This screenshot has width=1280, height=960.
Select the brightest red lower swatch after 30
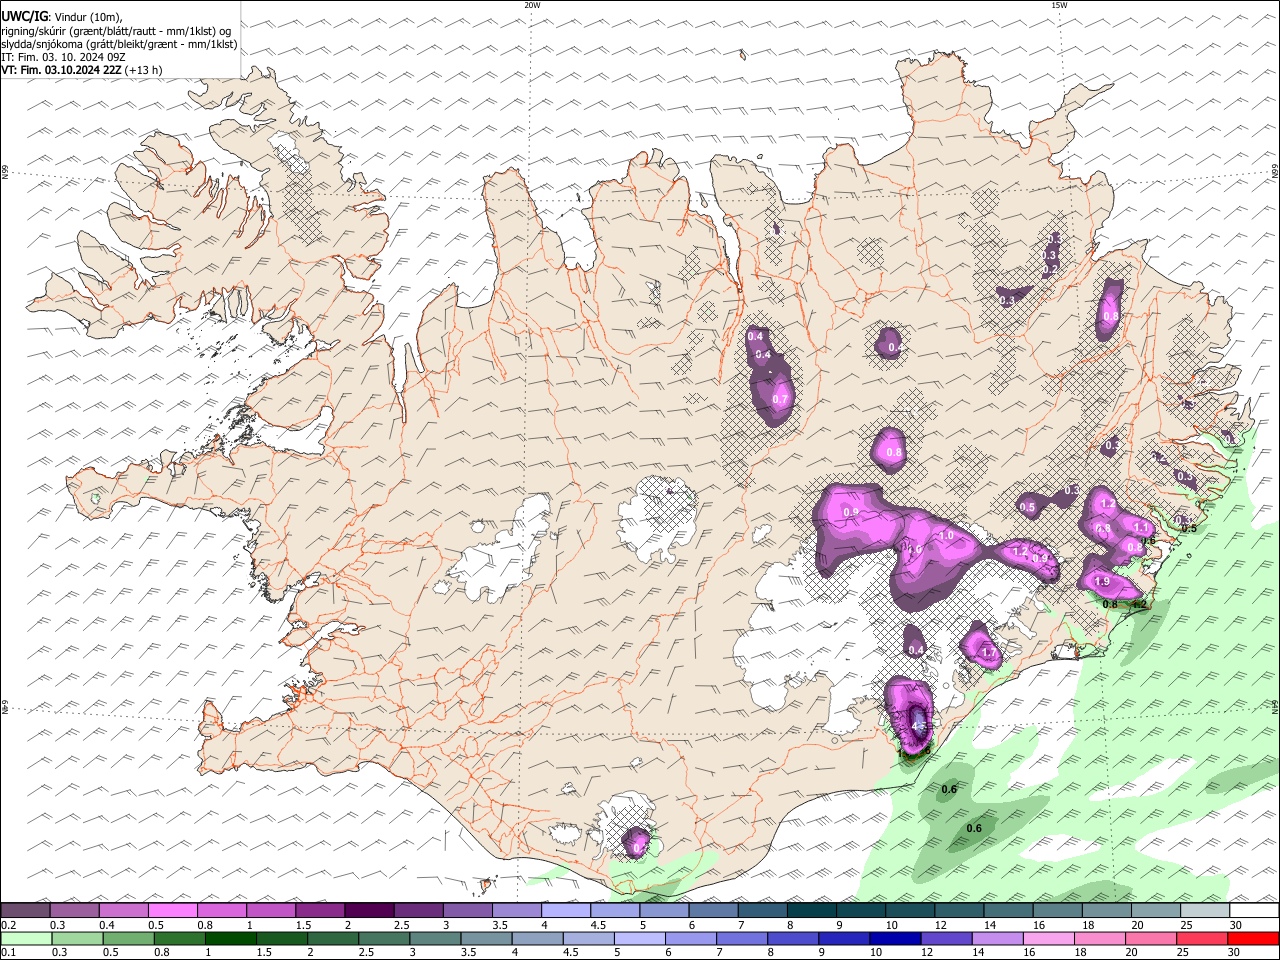pyautogui.click(x=1254, y=939)
